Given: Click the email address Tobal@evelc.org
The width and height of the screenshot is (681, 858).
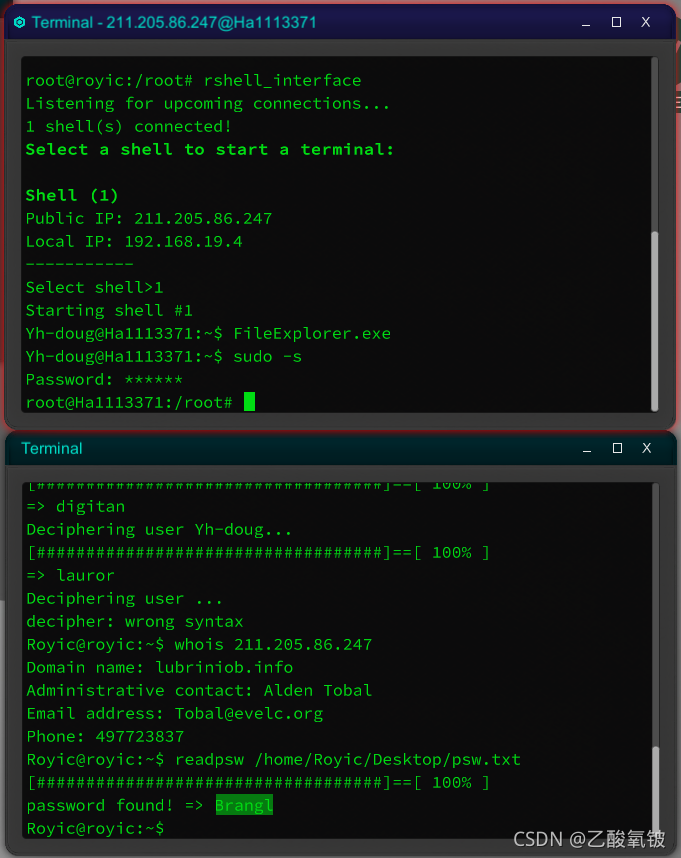Looking at the screenshot, I should (x=249, y=714).
